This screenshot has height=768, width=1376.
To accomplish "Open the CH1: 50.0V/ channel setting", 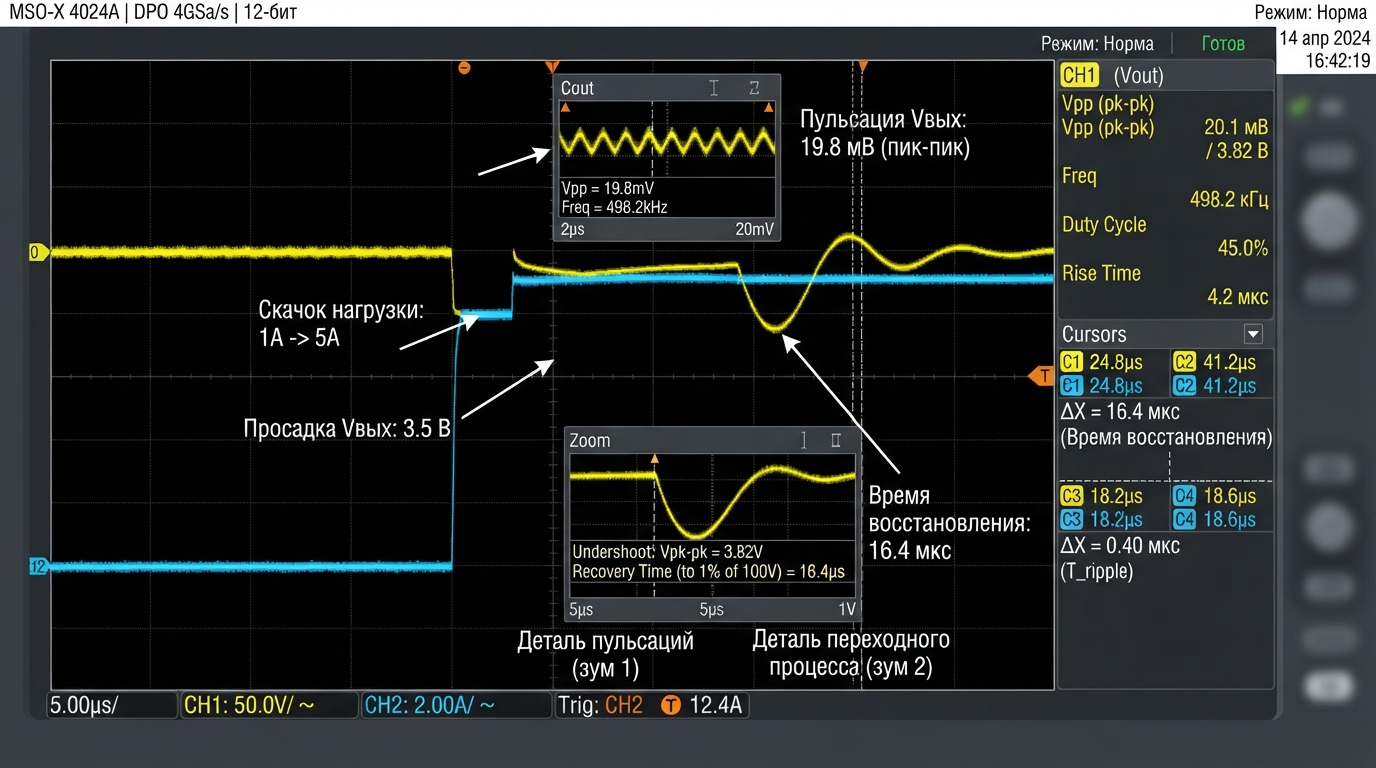I will click(x=269, y=705).
